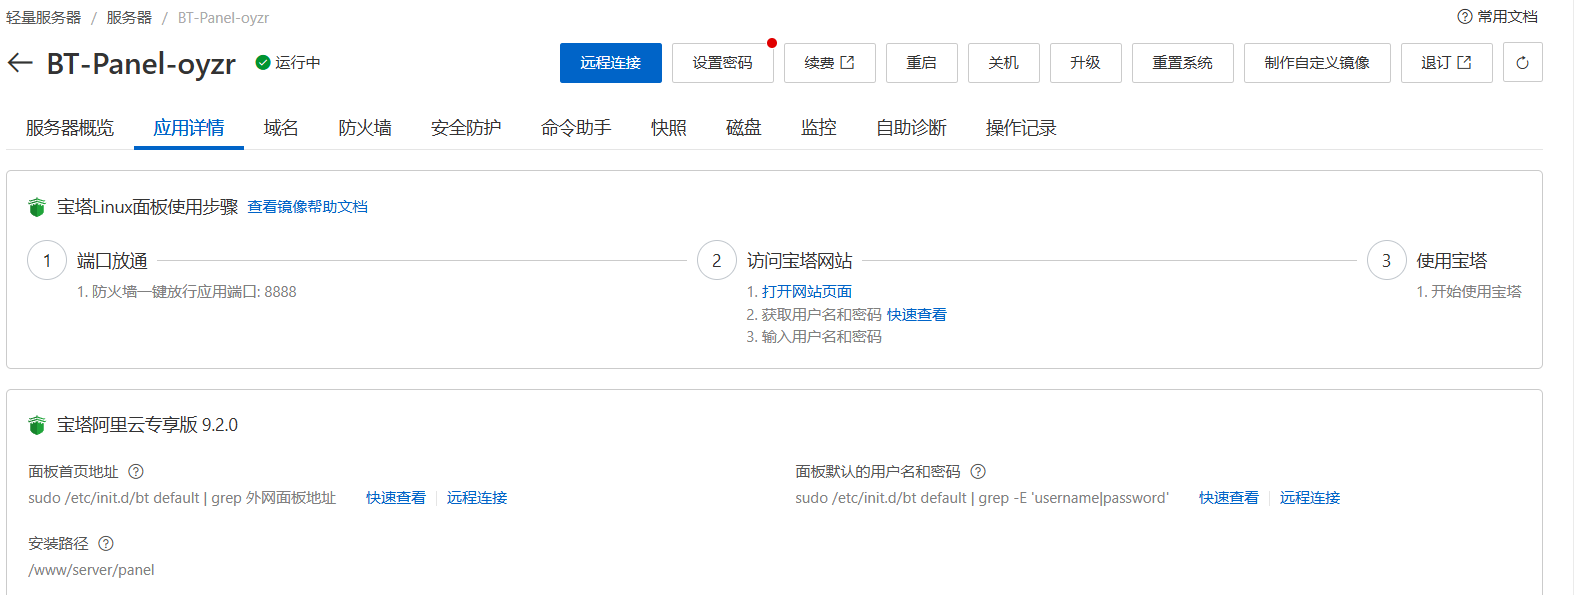The height and width of the screenshot is (595, 1575).
Task: Switch to the 服务器概览 tab
Action: [x=70, y=128]
